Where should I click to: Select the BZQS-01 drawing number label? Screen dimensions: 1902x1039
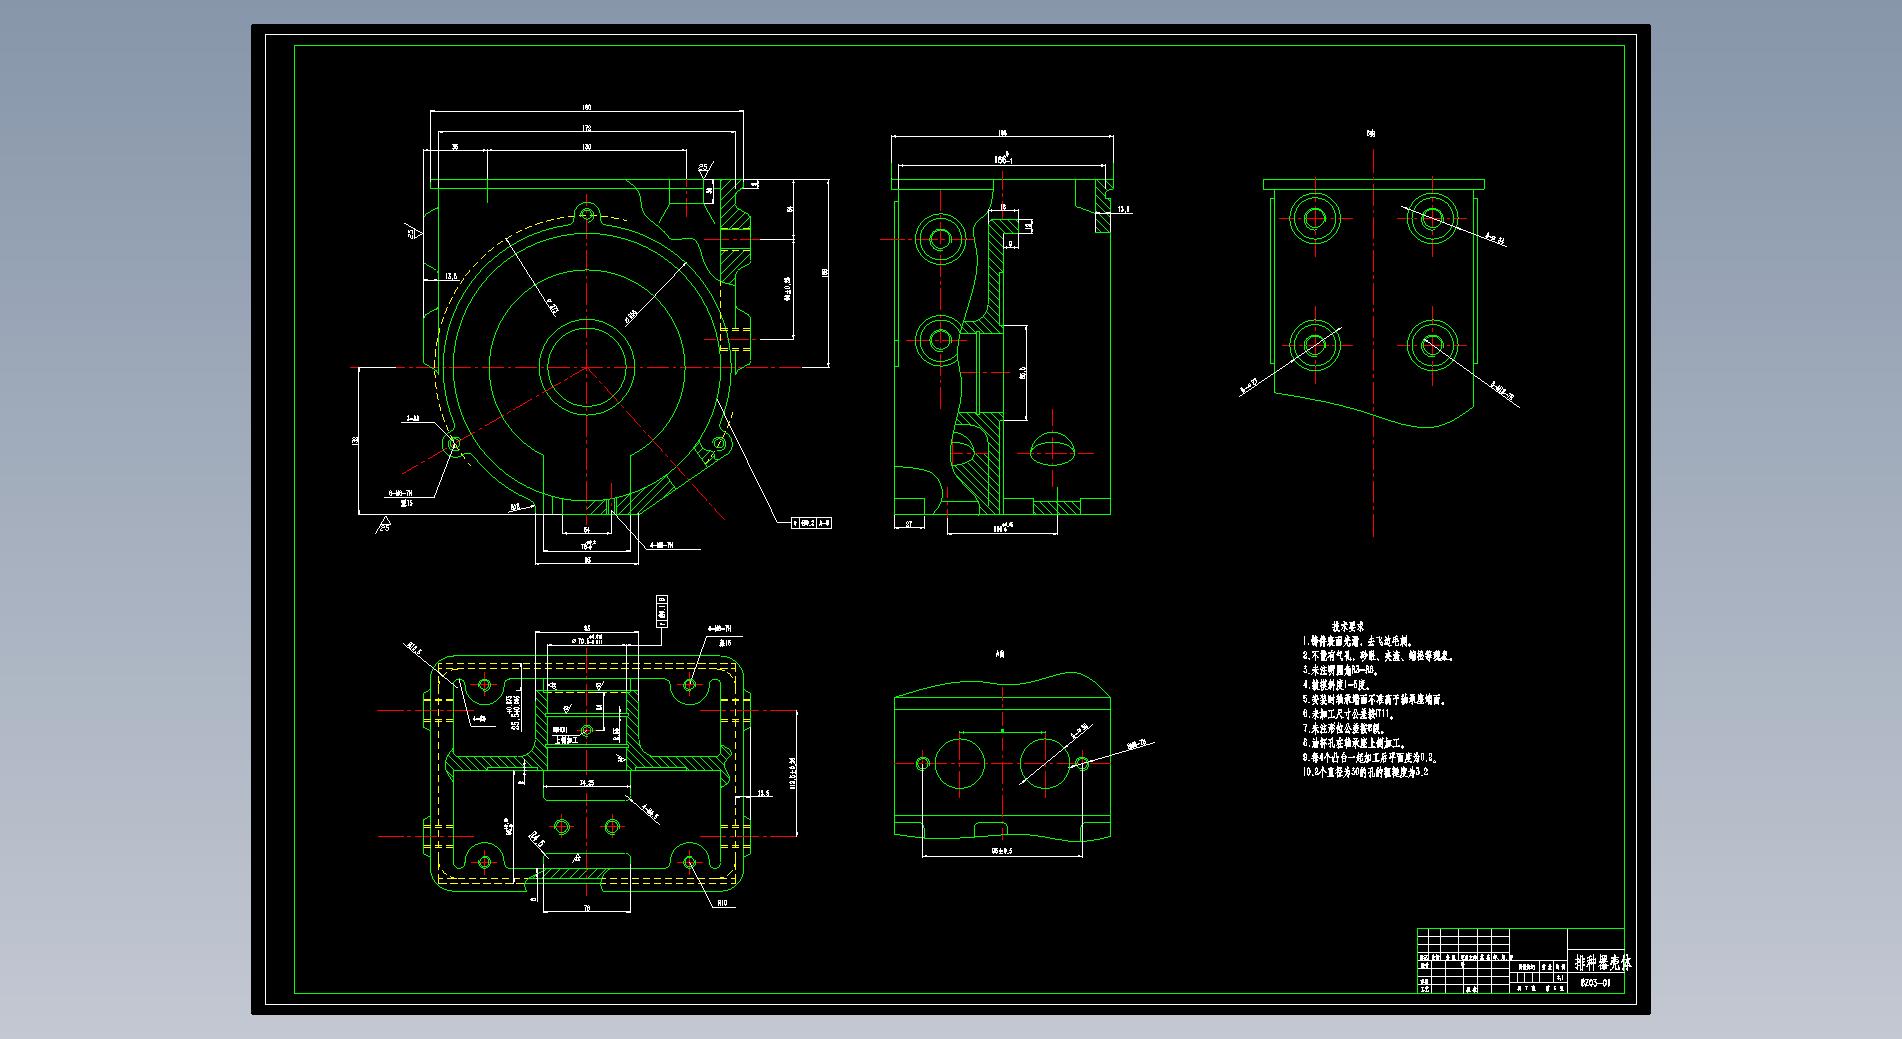click(x=1595, y=983)
